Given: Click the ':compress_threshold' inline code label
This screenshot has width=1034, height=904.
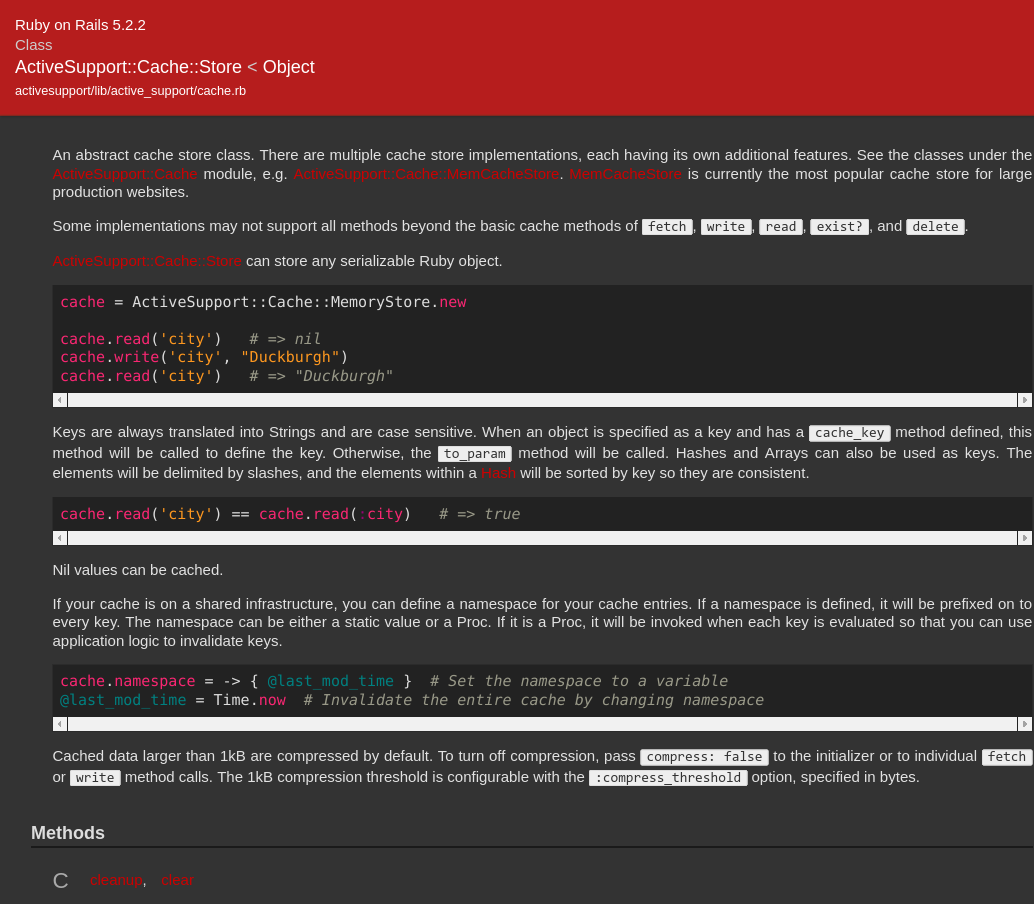Looking at the screenshot, I should [x=668, y=777].
